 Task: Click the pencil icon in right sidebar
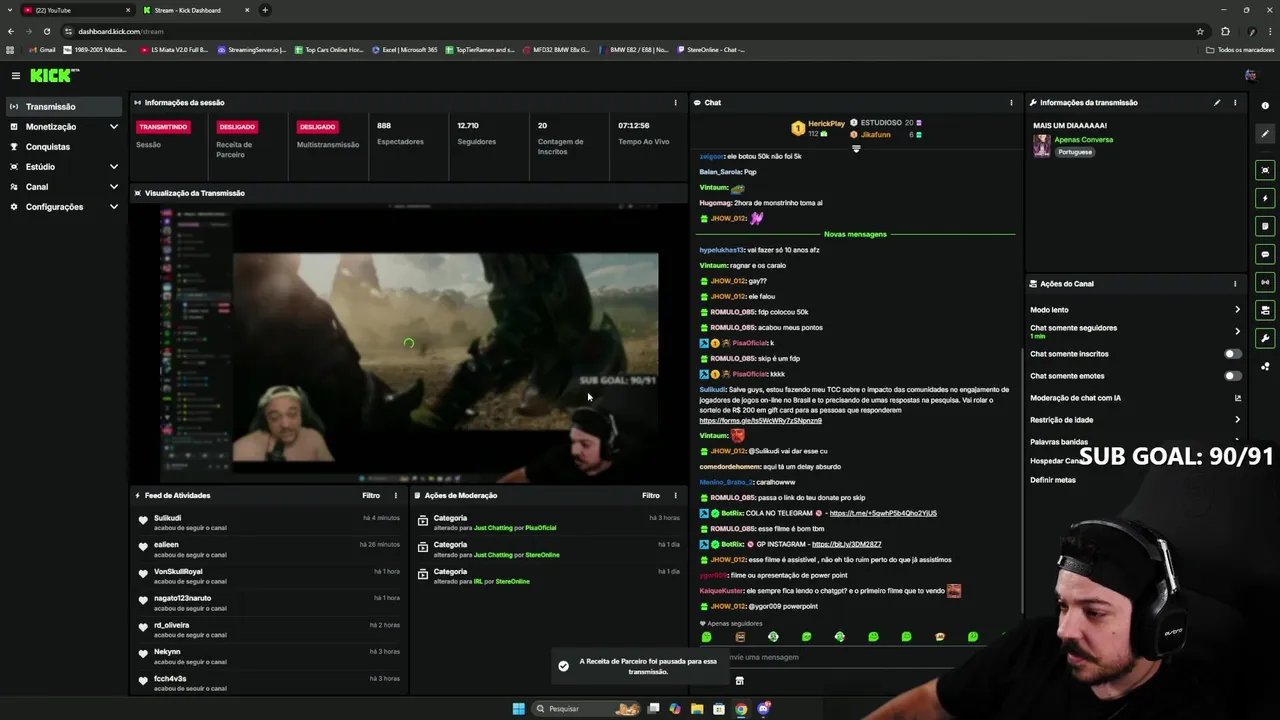click(1265, 133)
